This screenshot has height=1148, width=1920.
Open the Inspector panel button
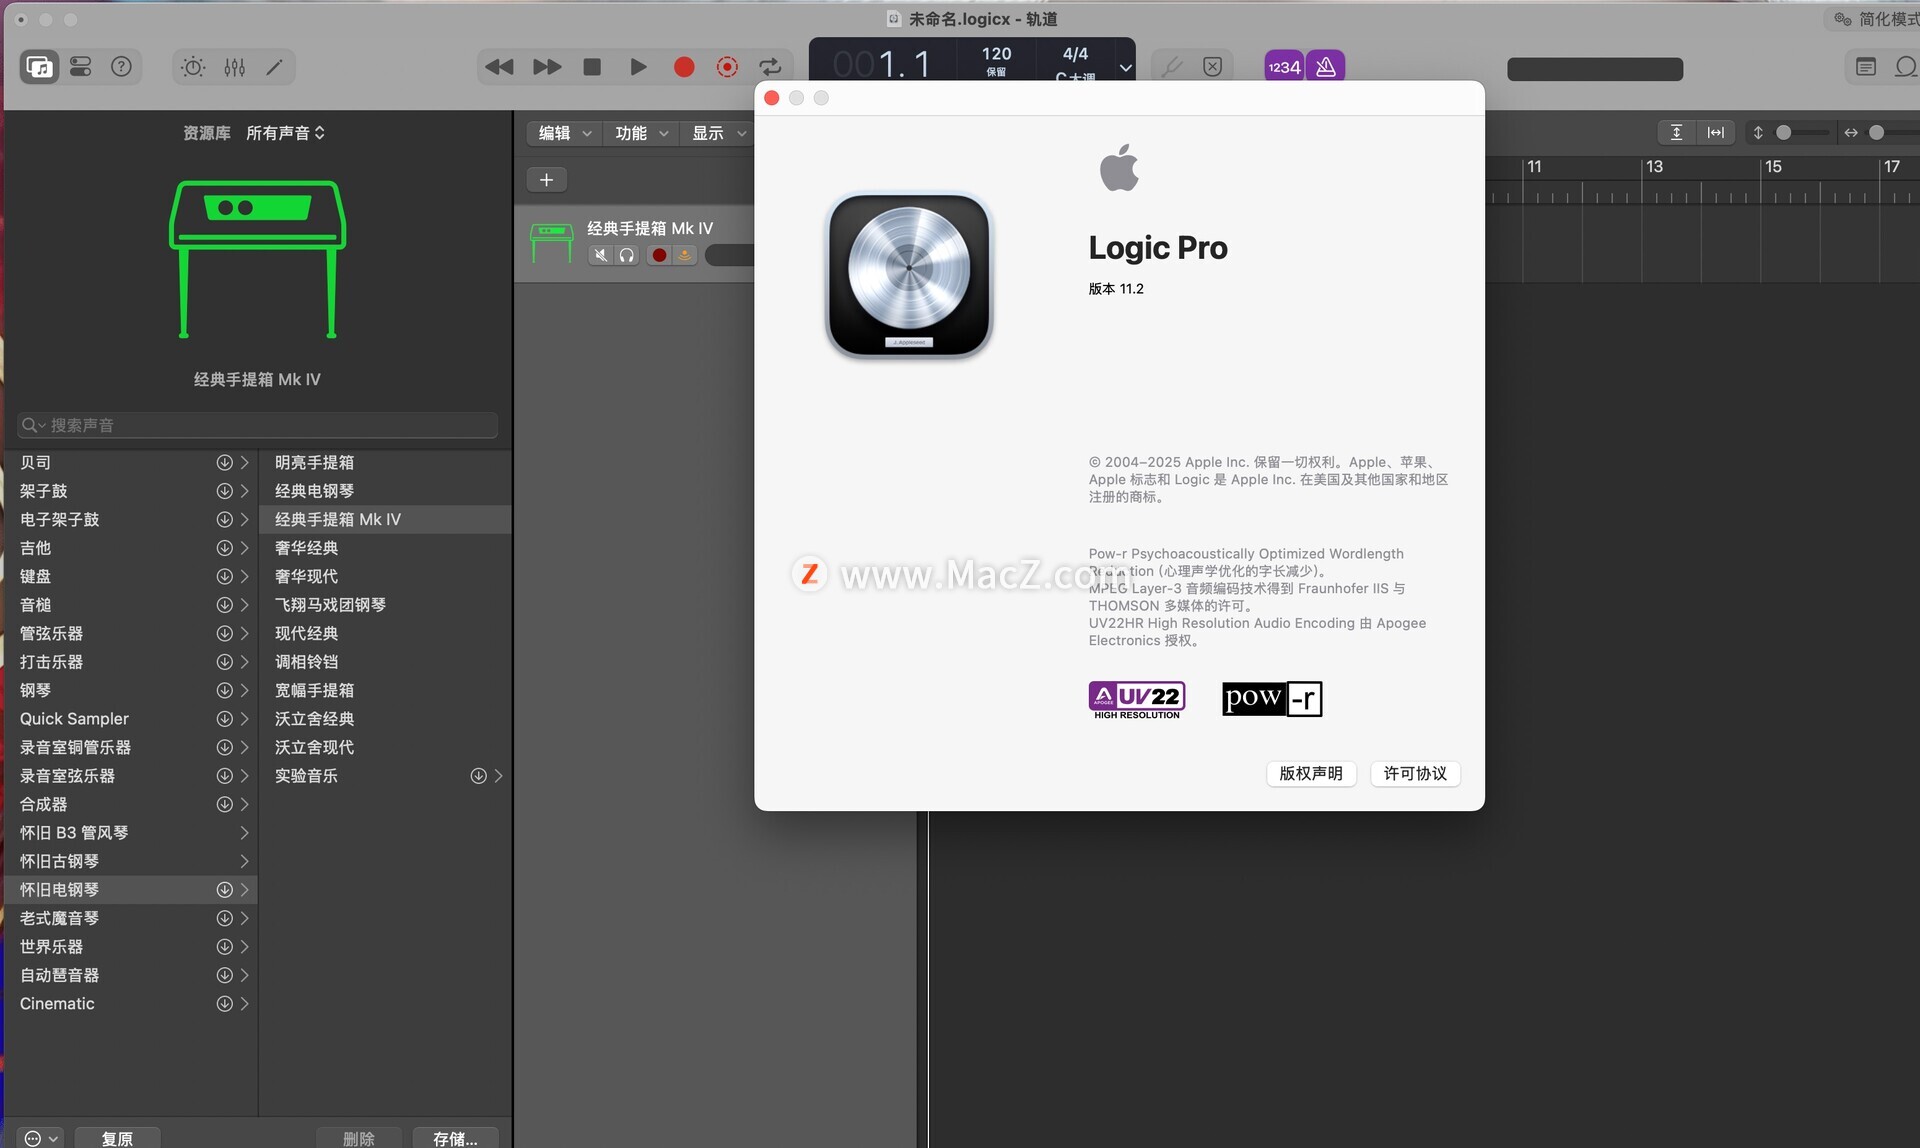[x=80, y=67]
